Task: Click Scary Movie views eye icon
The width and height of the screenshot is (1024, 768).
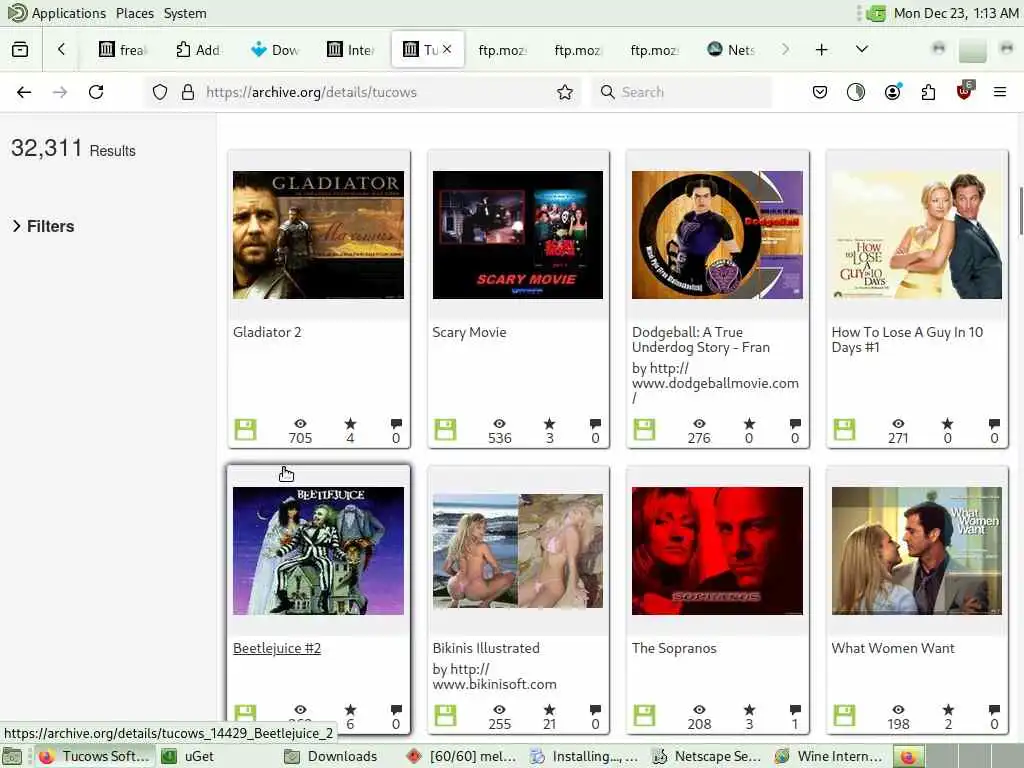Action: [x=500, y=423]
